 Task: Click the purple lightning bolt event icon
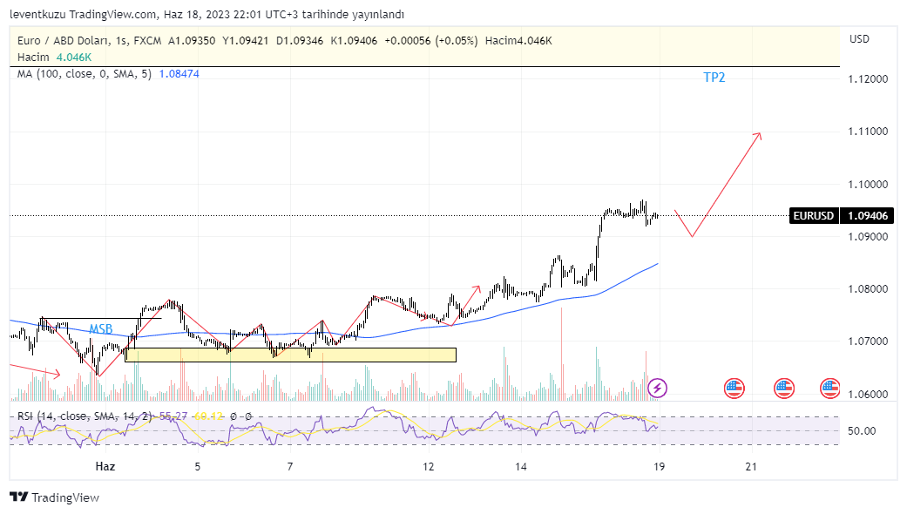tap(658, 387)
